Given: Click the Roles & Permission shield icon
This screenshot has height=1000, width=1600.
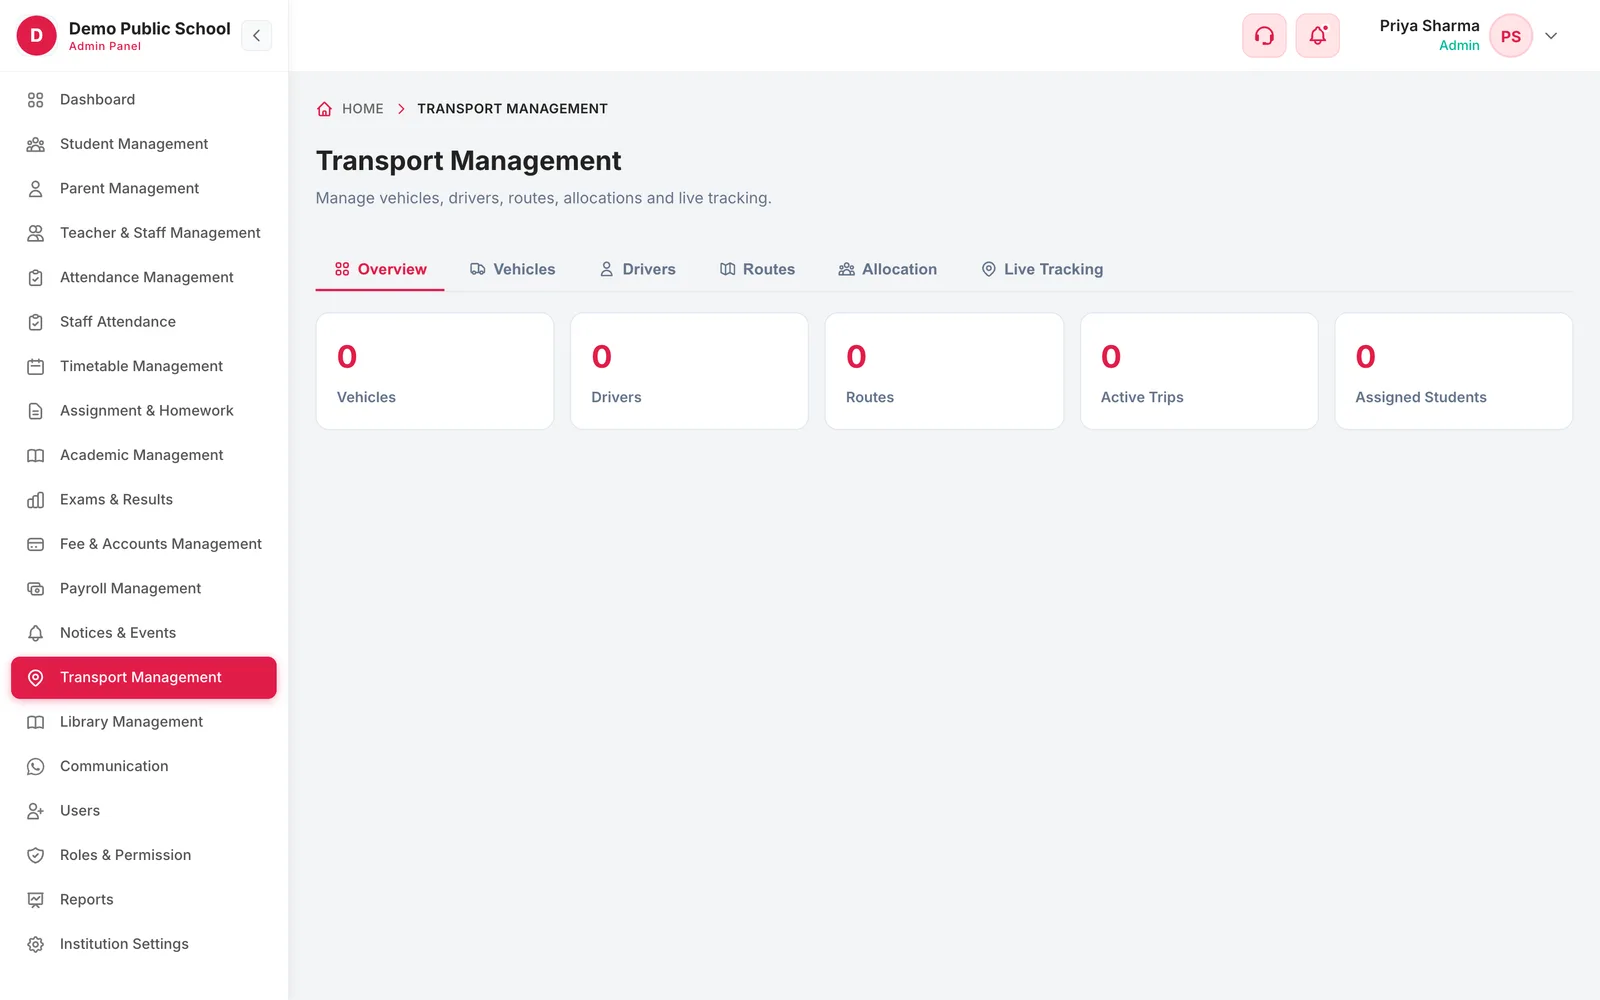Looking at the screenshot, I should pyautogui.click(x=35, y=855).
